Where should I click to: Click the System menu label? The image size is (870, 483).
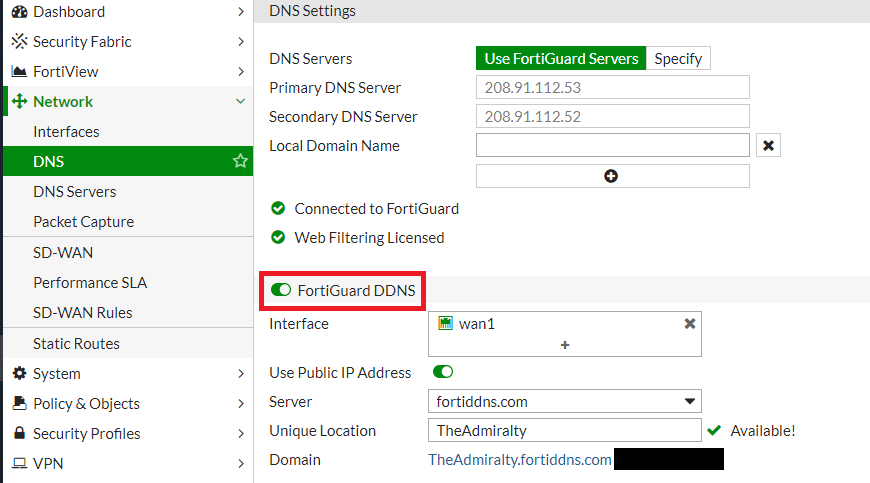[x=57, y=374]
